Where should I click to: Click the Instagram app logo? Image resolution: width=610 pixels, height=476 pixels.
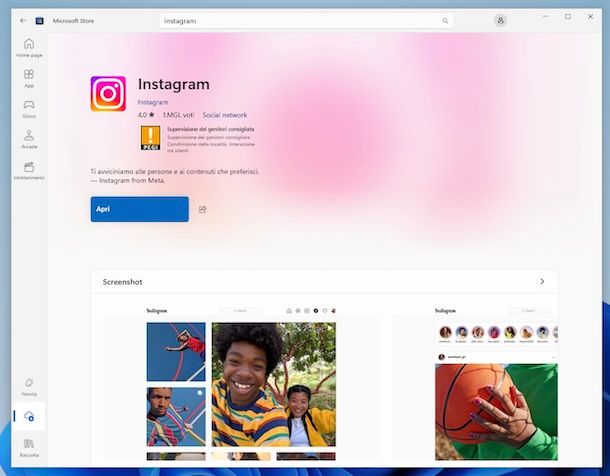(x=108, y=94)
